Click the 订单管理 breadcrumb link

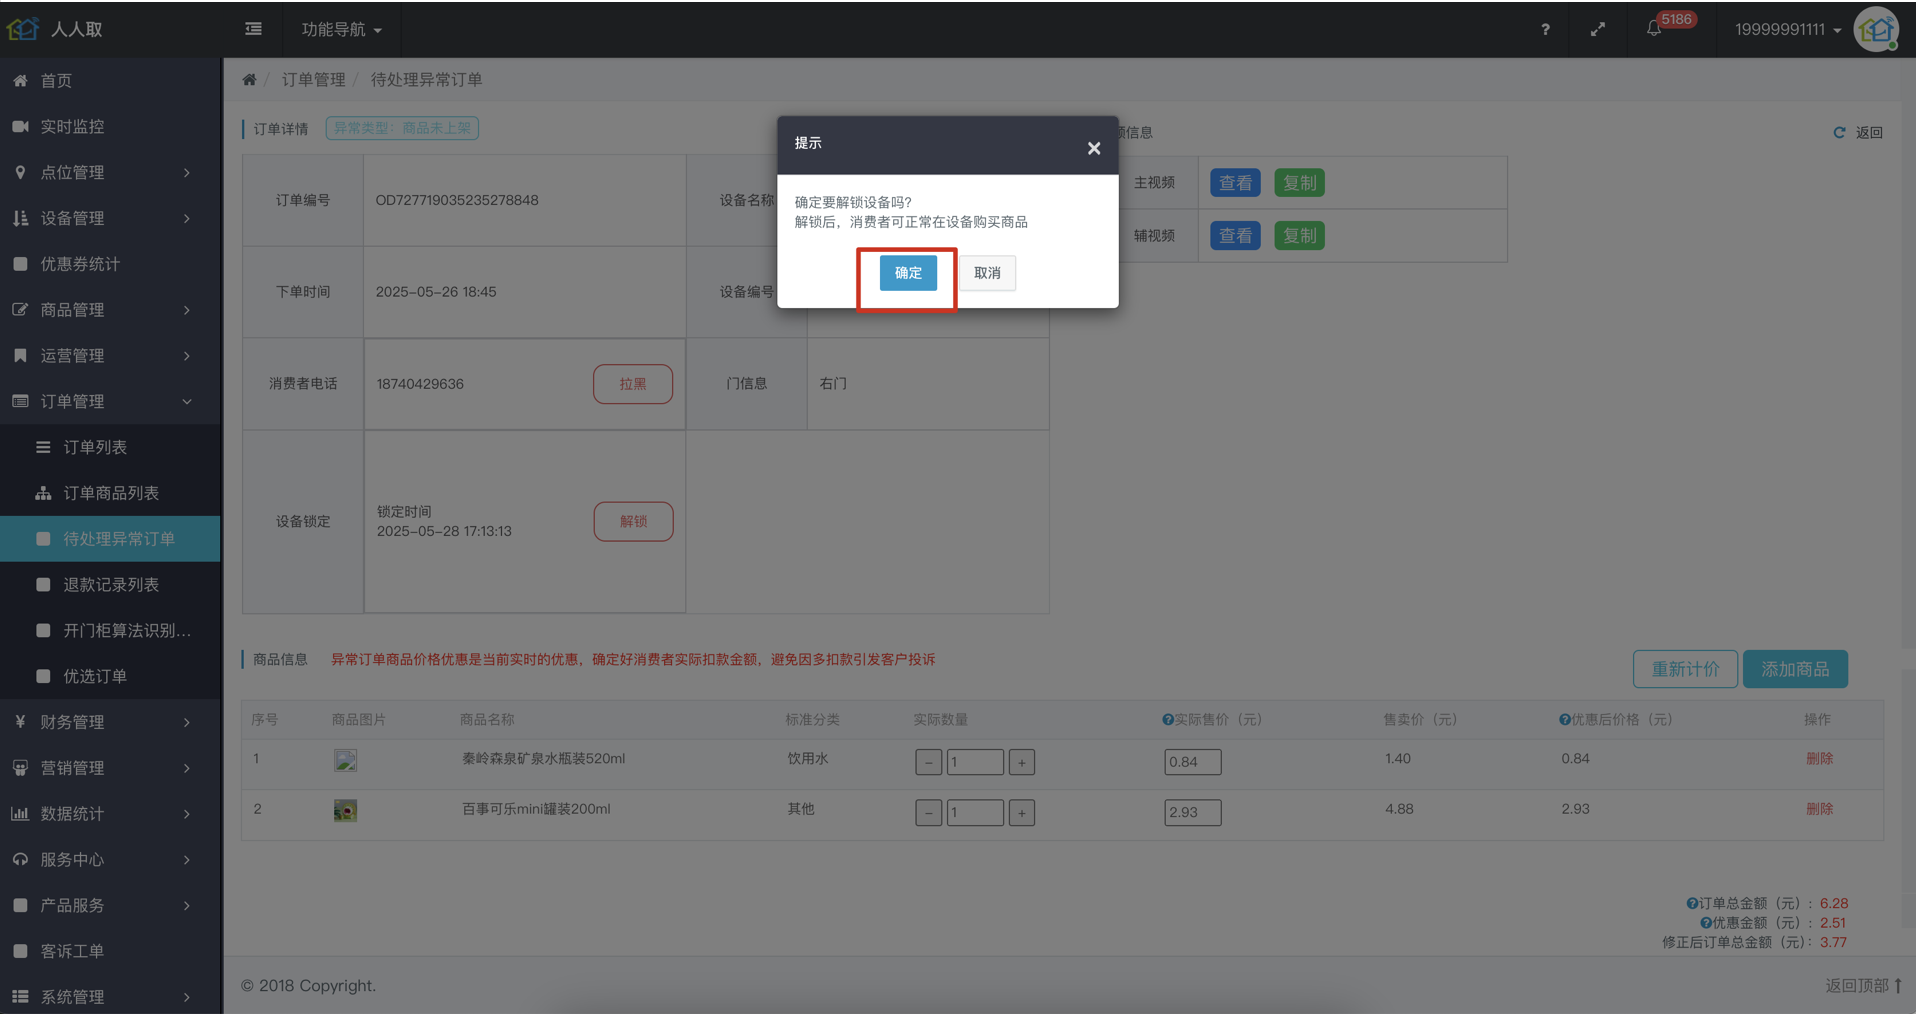point(313,80)
